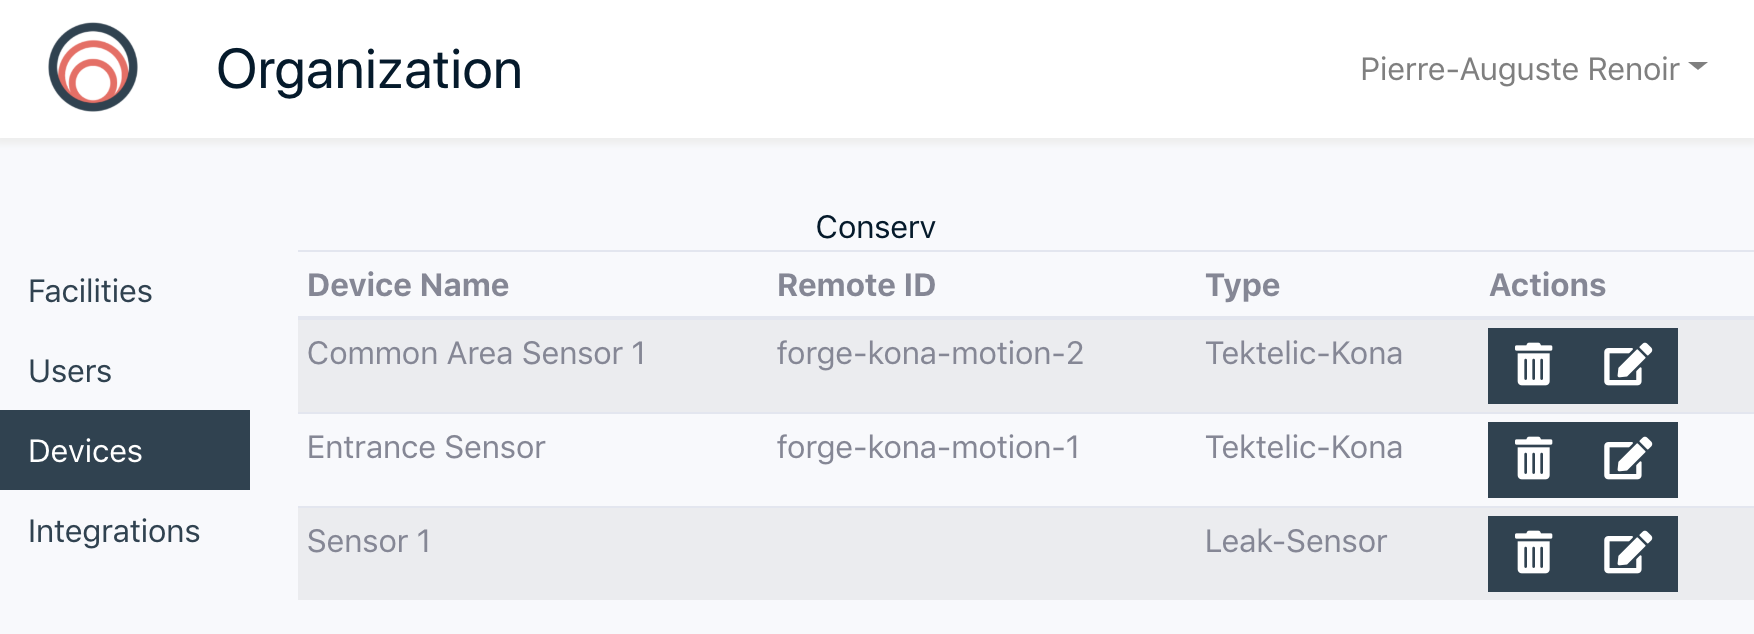Click trash icon for Entrance Sensor
1754x634 pixels.
click(x=1533, y=459)
